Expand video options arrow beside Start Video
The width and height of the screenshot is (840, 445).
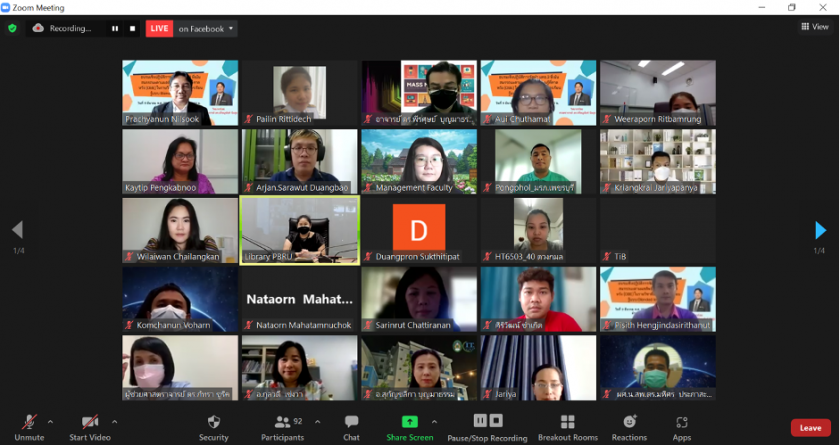pyautogui.click(x=114, y=421)
